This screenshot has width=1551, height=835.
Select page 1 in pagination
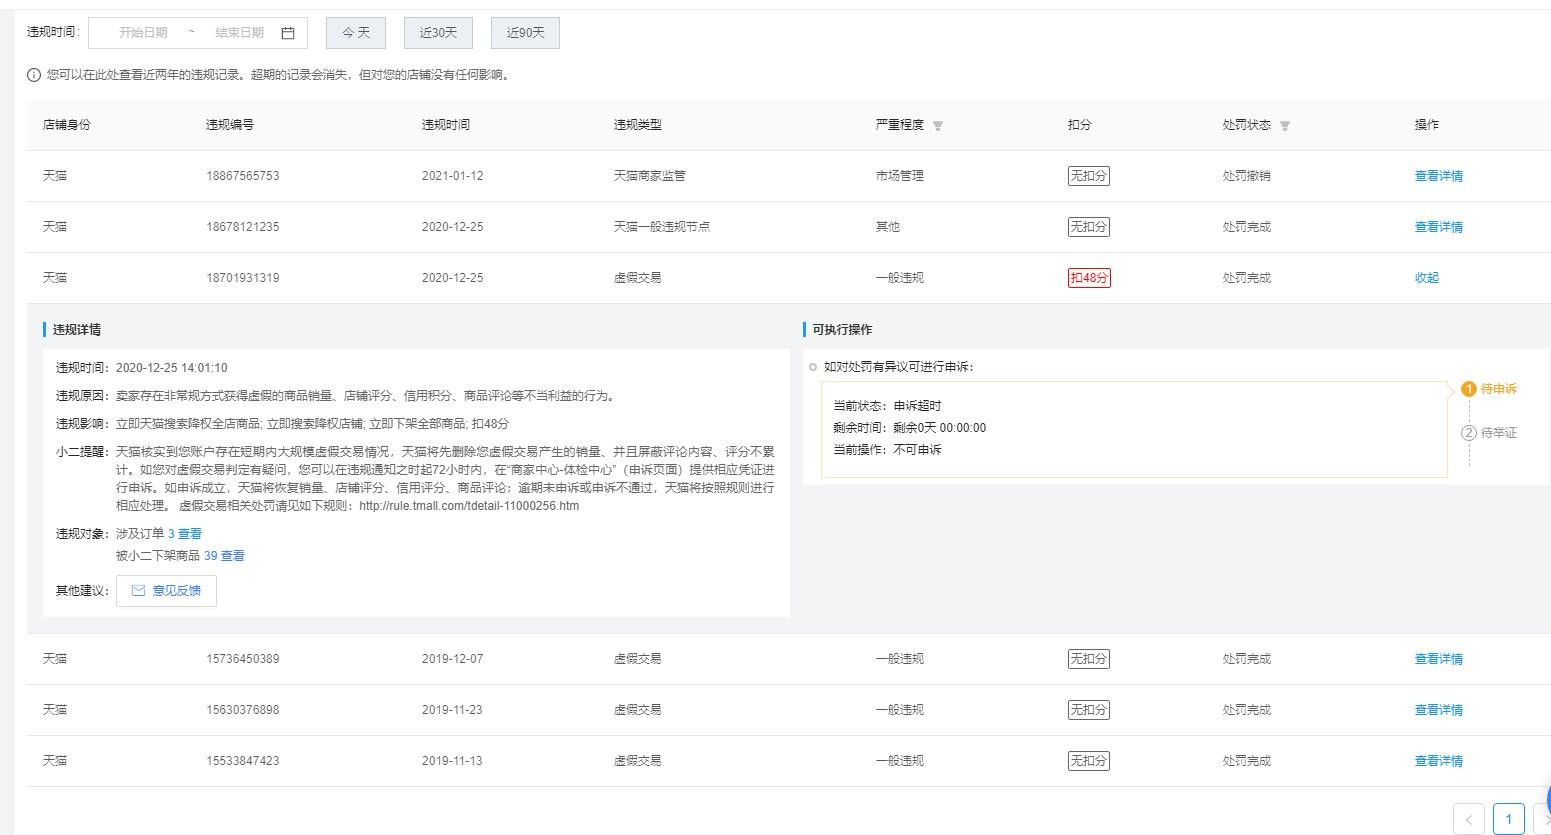pyautogui.click(x=1509, y=819)
